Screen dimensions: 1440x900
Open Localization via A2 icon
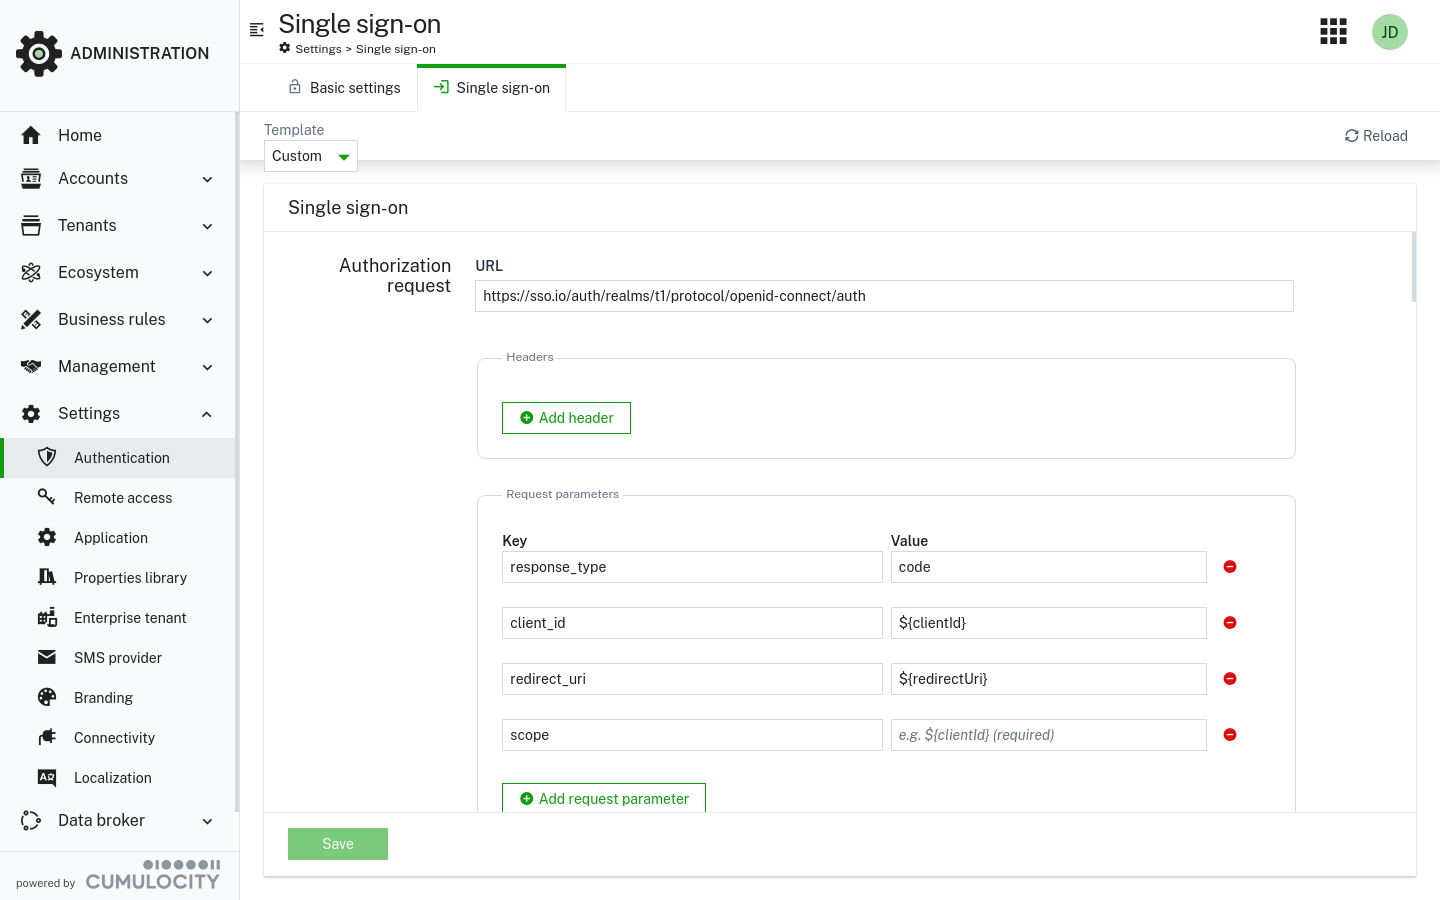pos(47,777)
